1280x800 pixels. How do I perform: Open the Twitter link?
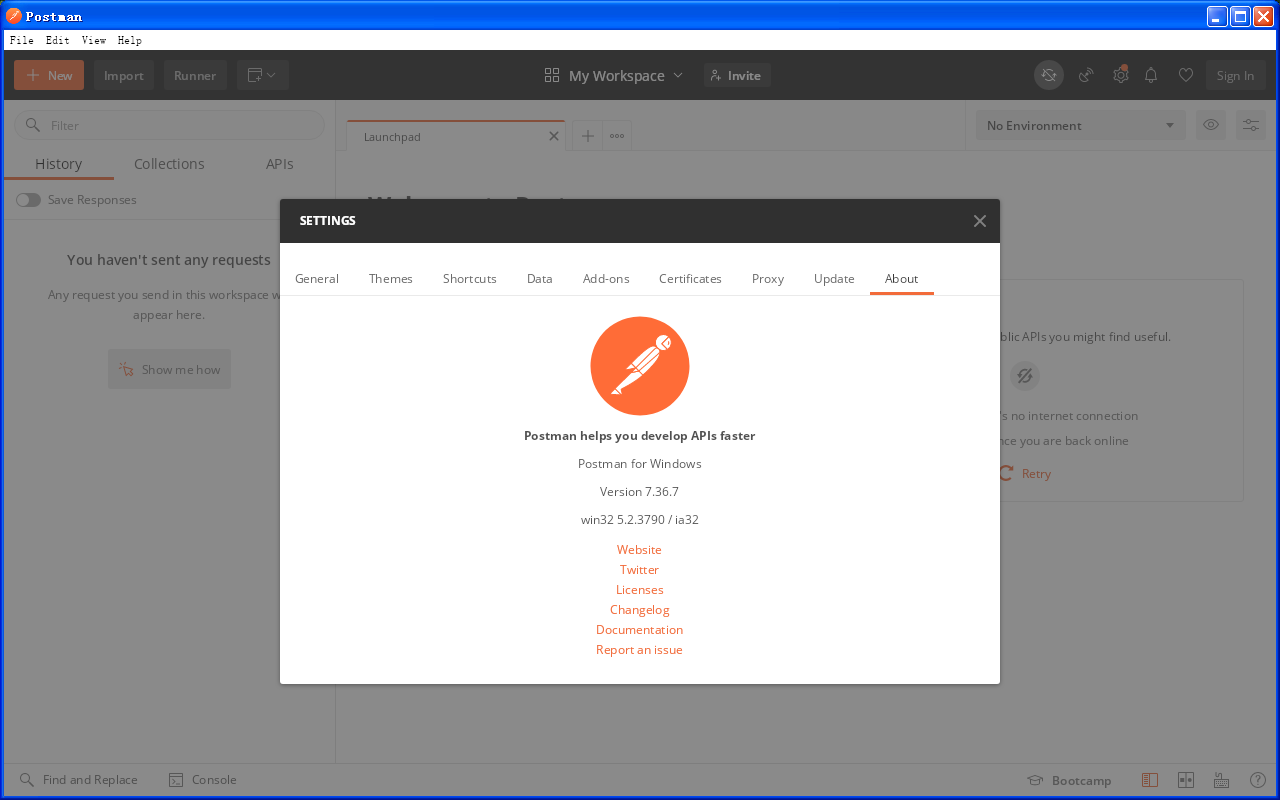pos(639,570)
